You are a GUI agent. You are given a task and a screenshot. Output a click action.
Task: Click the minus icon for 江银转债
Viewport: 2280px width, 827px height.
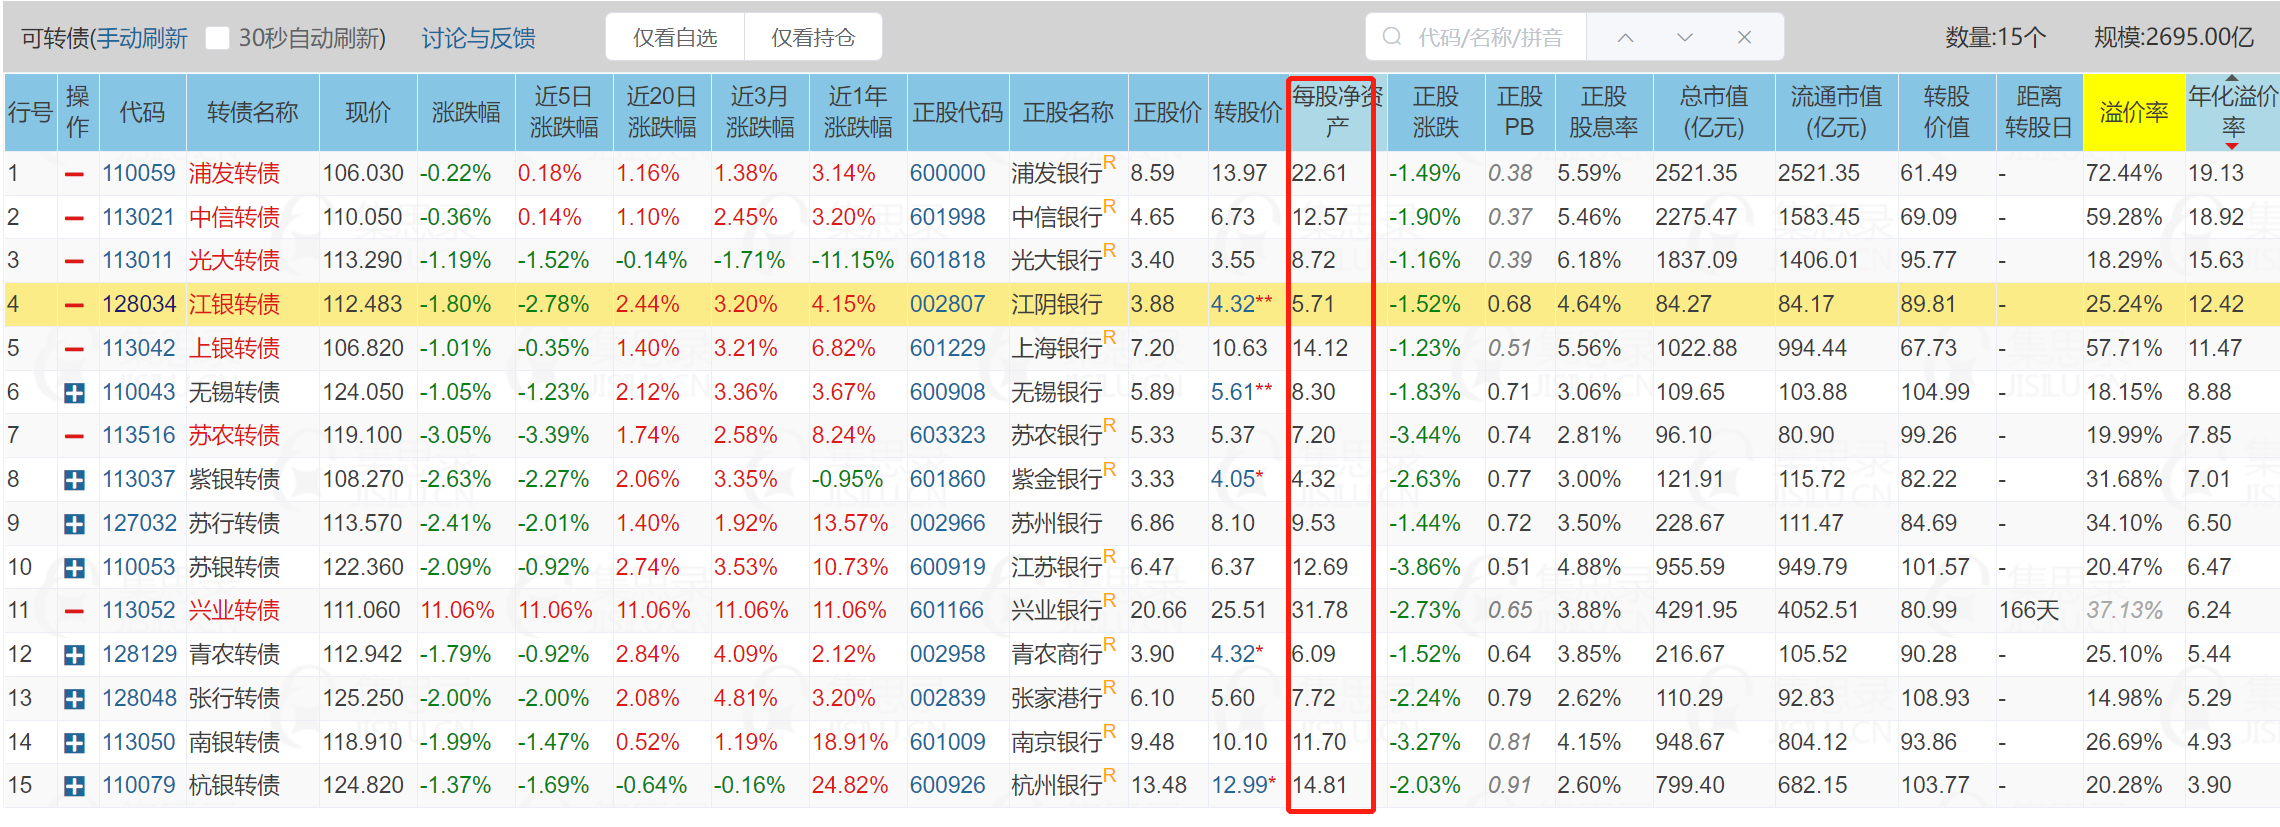[x=74, y=305]
